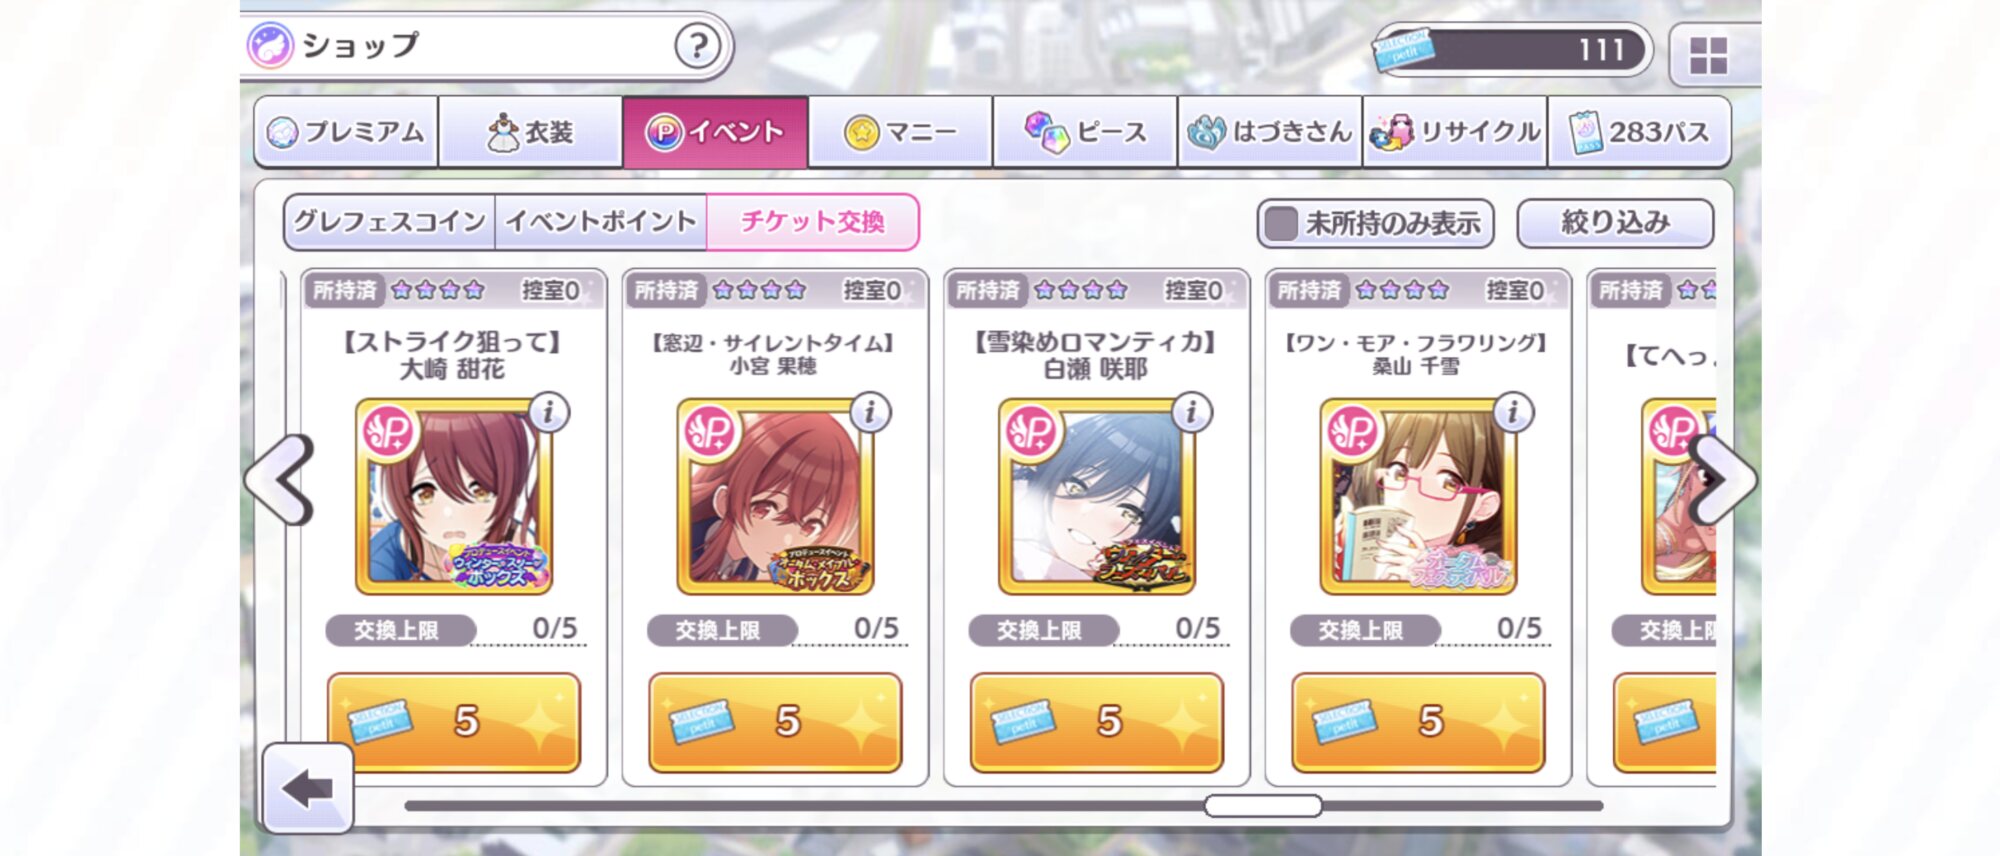Select the グレフェスコイン sub-tab
Screen dimensions: 2000x856
click(x=390, y=222)
